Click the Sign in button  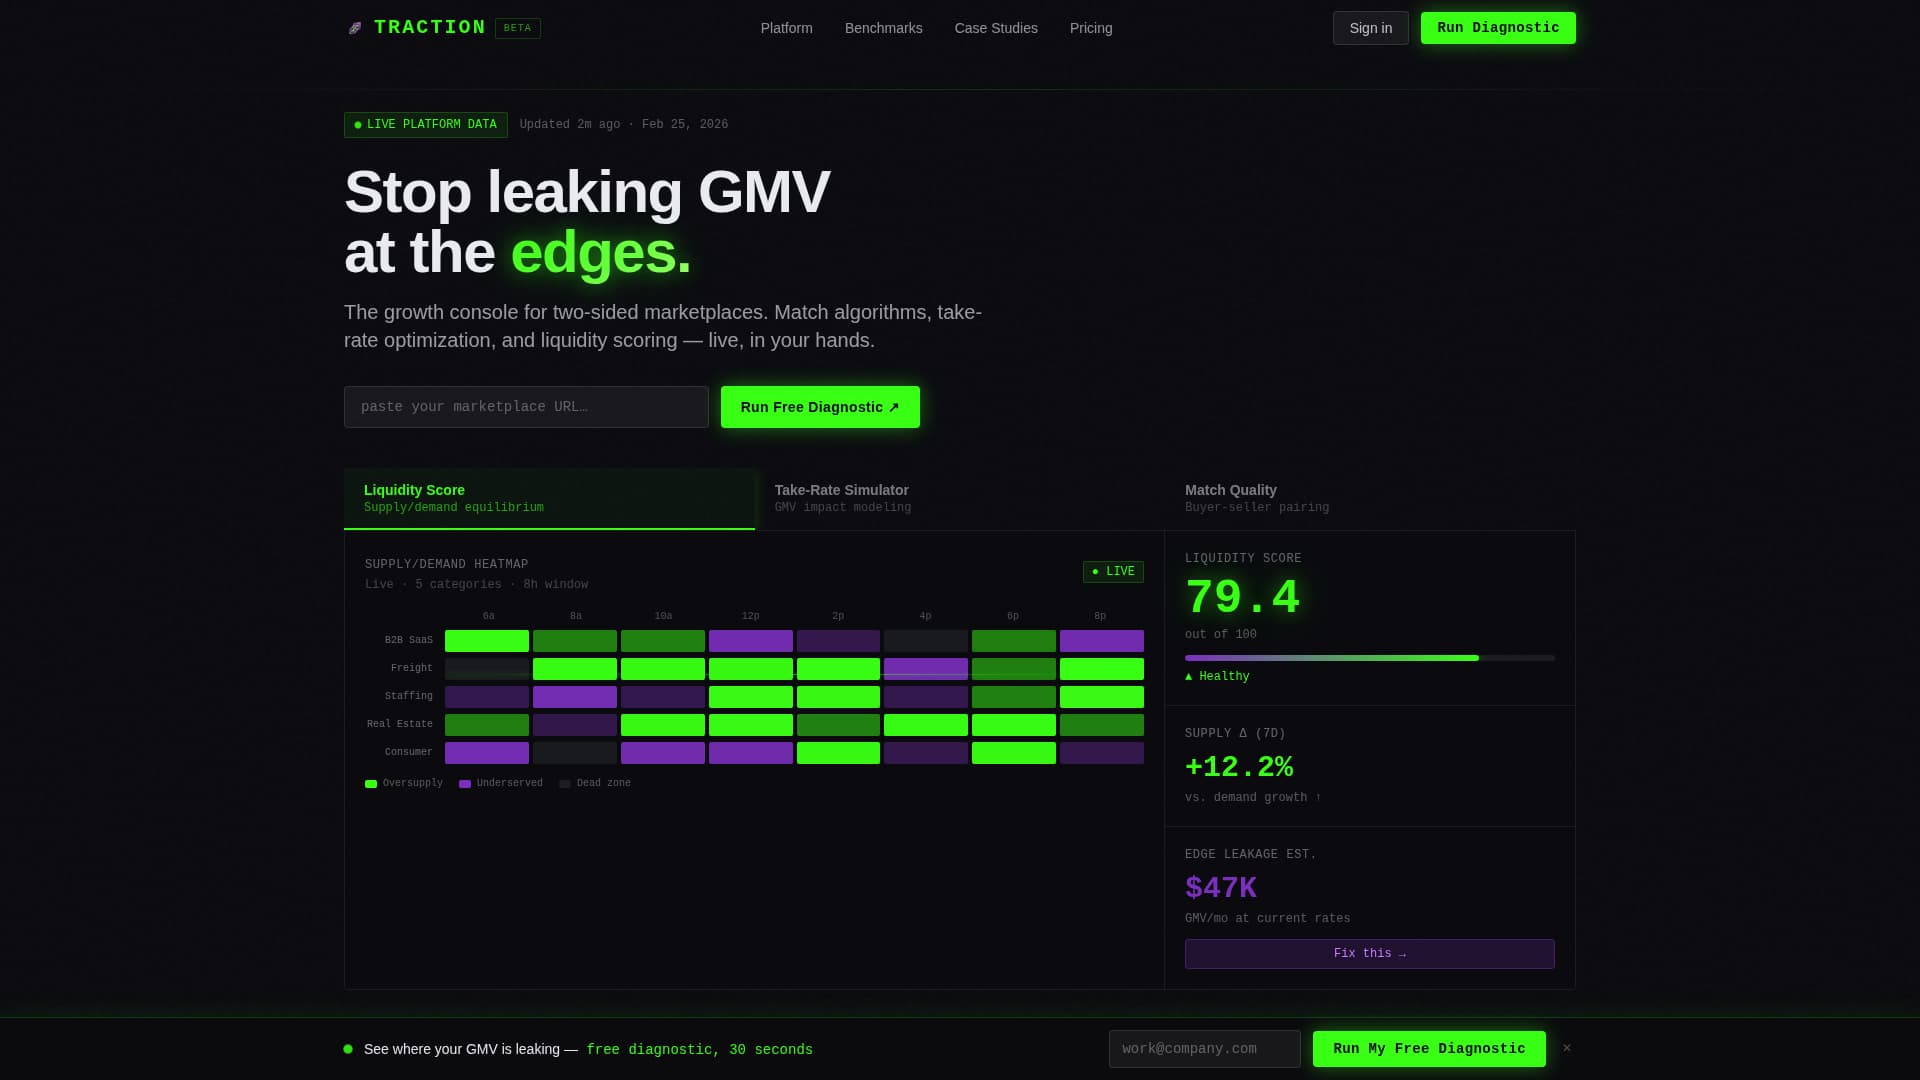(x=1370, y=28)
